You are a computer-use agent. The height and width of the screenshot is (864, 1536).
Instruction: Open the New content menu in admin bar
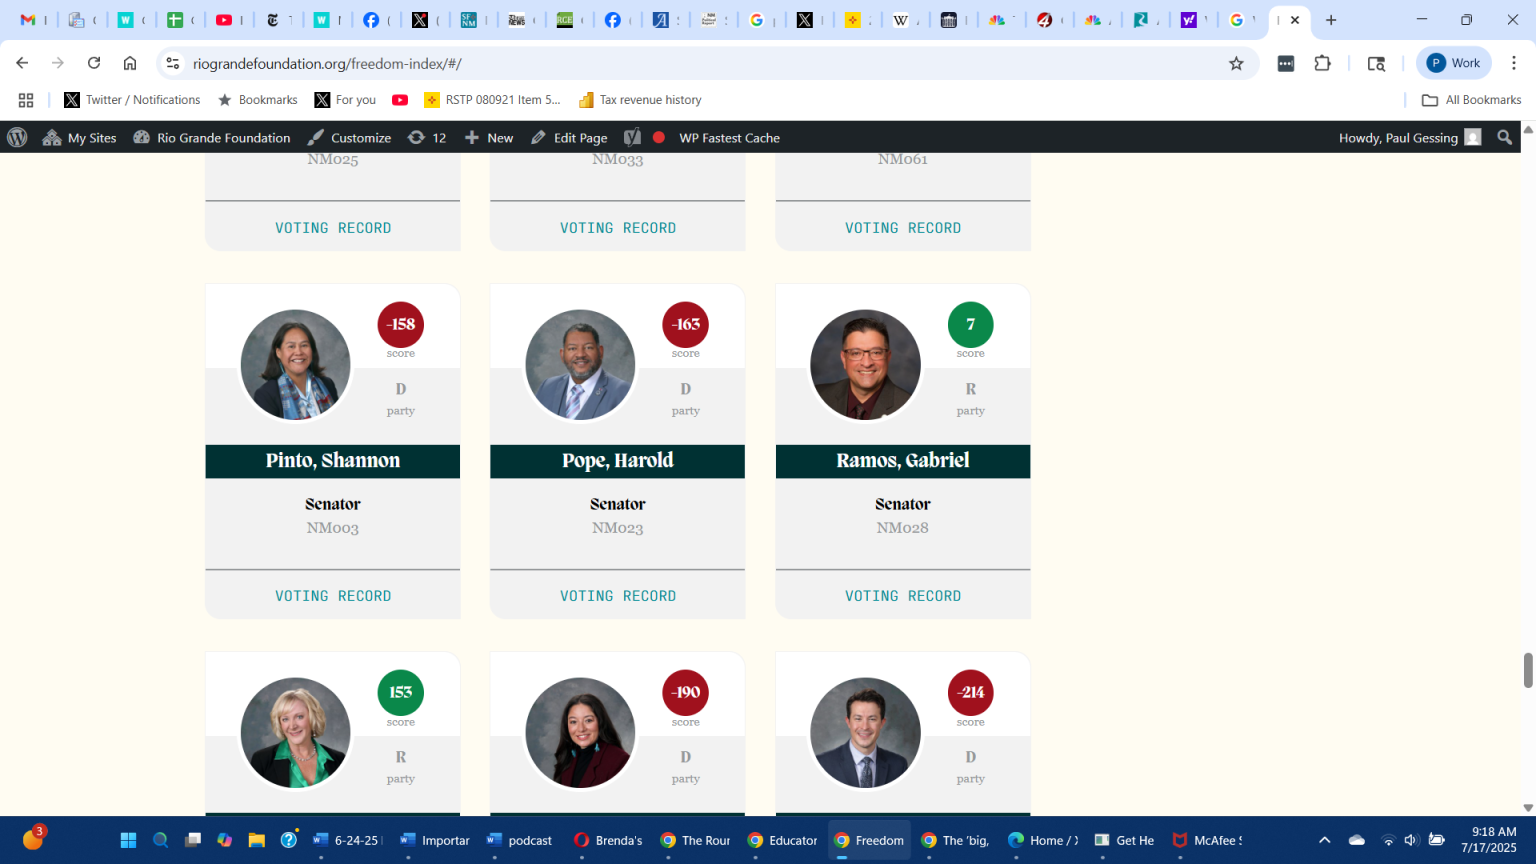coord(489,138)
